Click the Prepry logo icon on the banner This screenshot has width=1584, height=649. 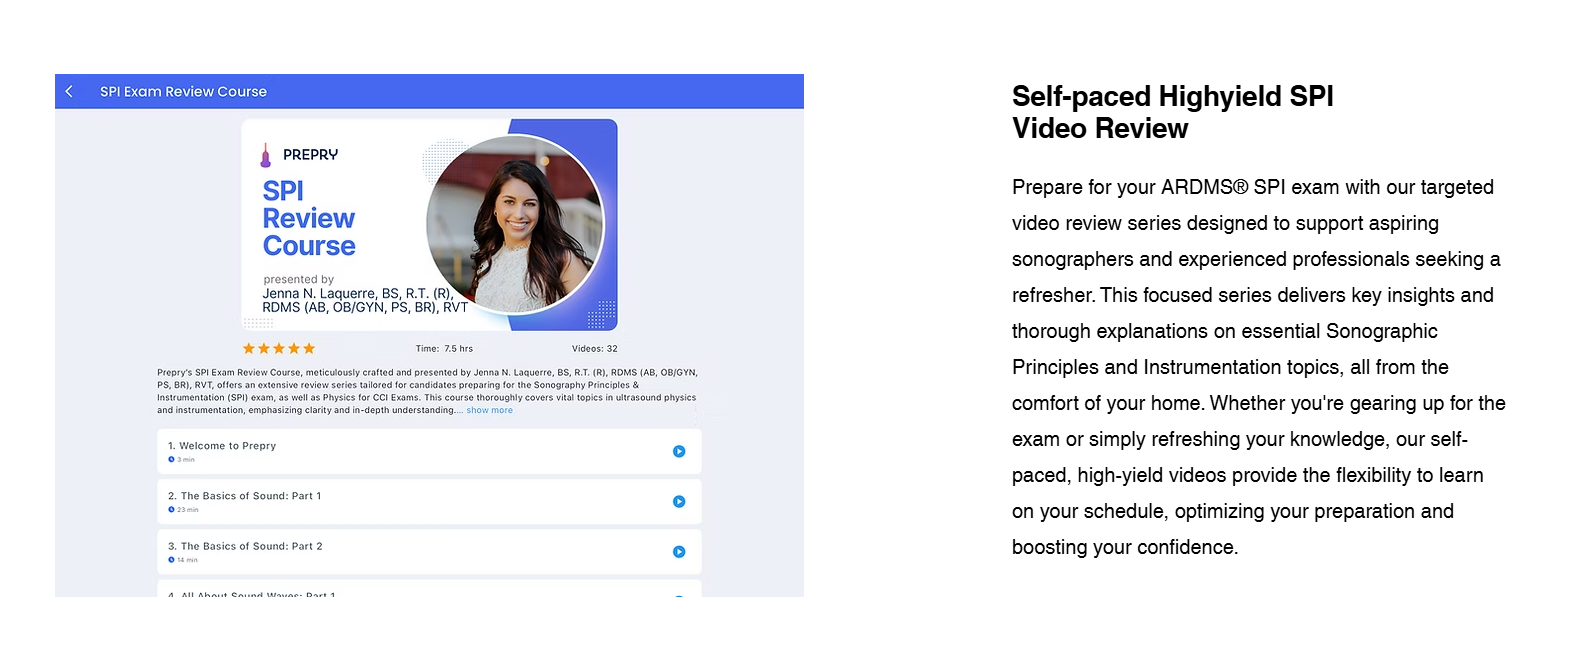[265, 155]
